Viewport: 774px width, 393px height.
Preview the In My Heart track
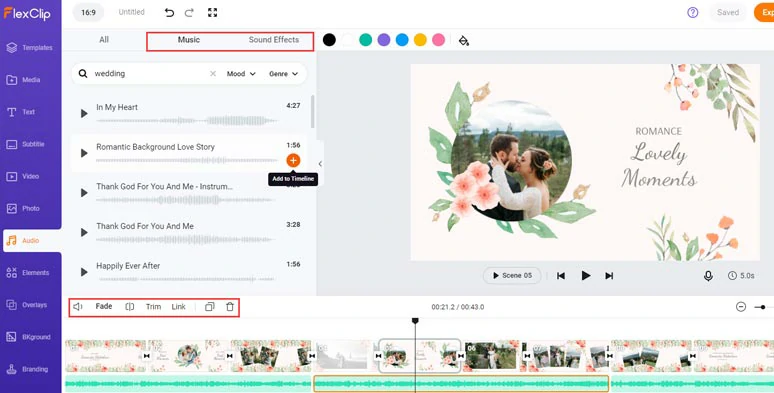[x=84, y=114]
